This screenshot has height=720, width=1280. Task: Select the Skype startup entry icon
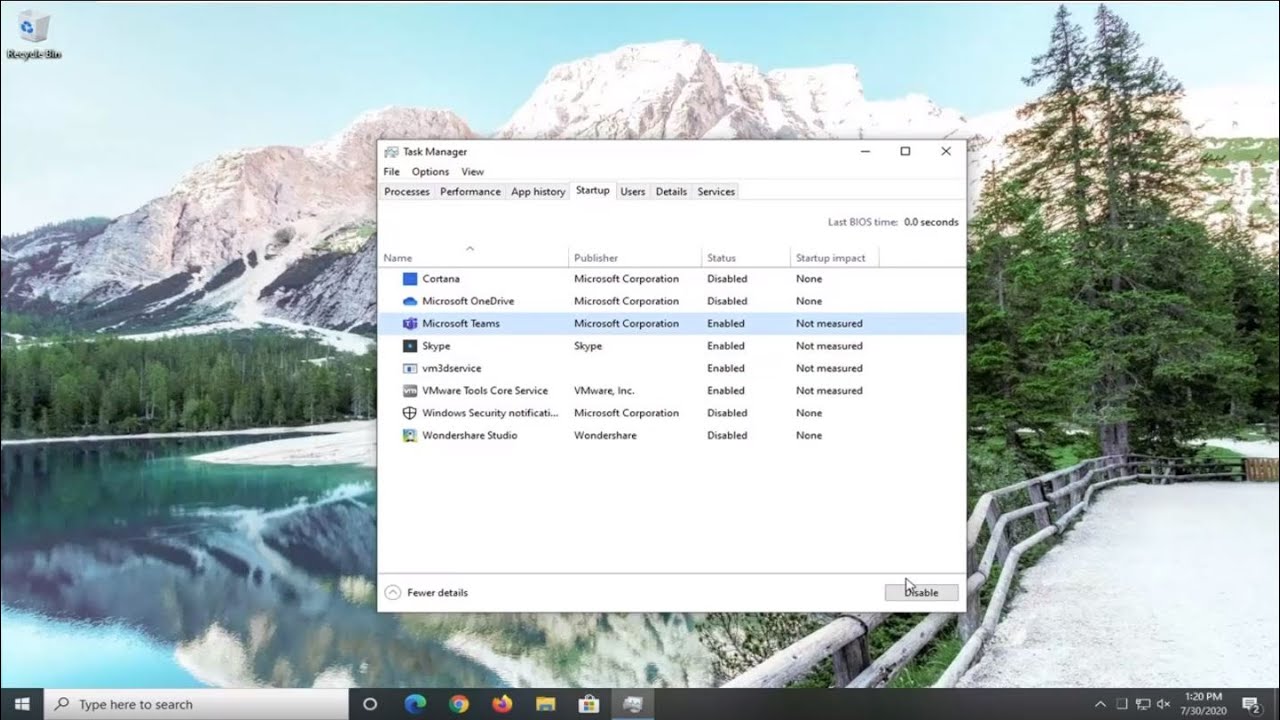pyautogui.click(x=409, y=346)
